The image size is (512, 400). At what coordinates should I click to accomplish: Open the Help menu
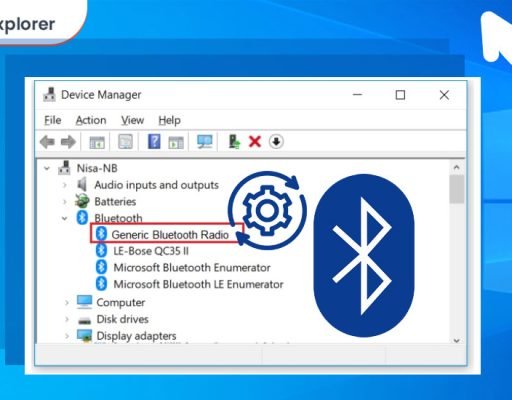pos(169,120)
